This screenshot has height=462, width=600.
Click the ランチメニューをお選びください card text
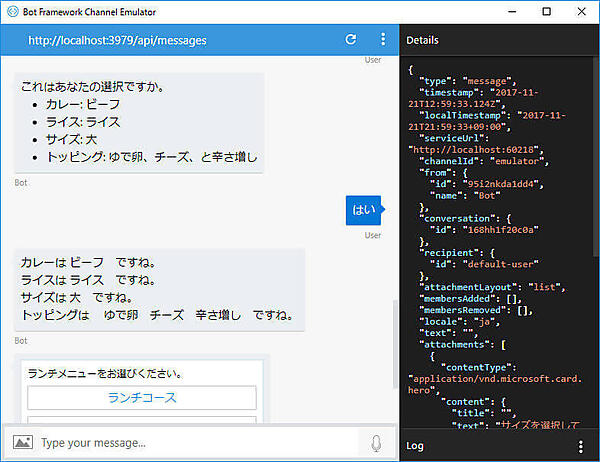tap(105, 373)
